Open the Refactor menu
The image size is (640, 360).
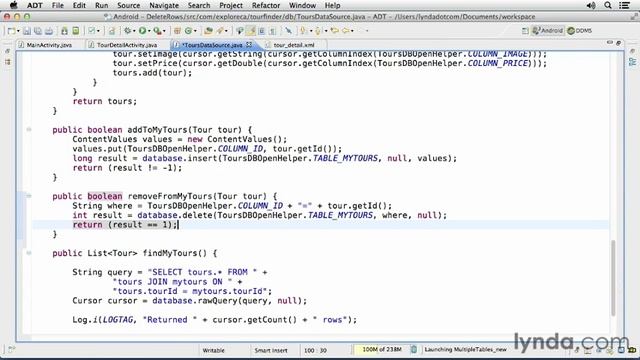(x=266, y=5)
